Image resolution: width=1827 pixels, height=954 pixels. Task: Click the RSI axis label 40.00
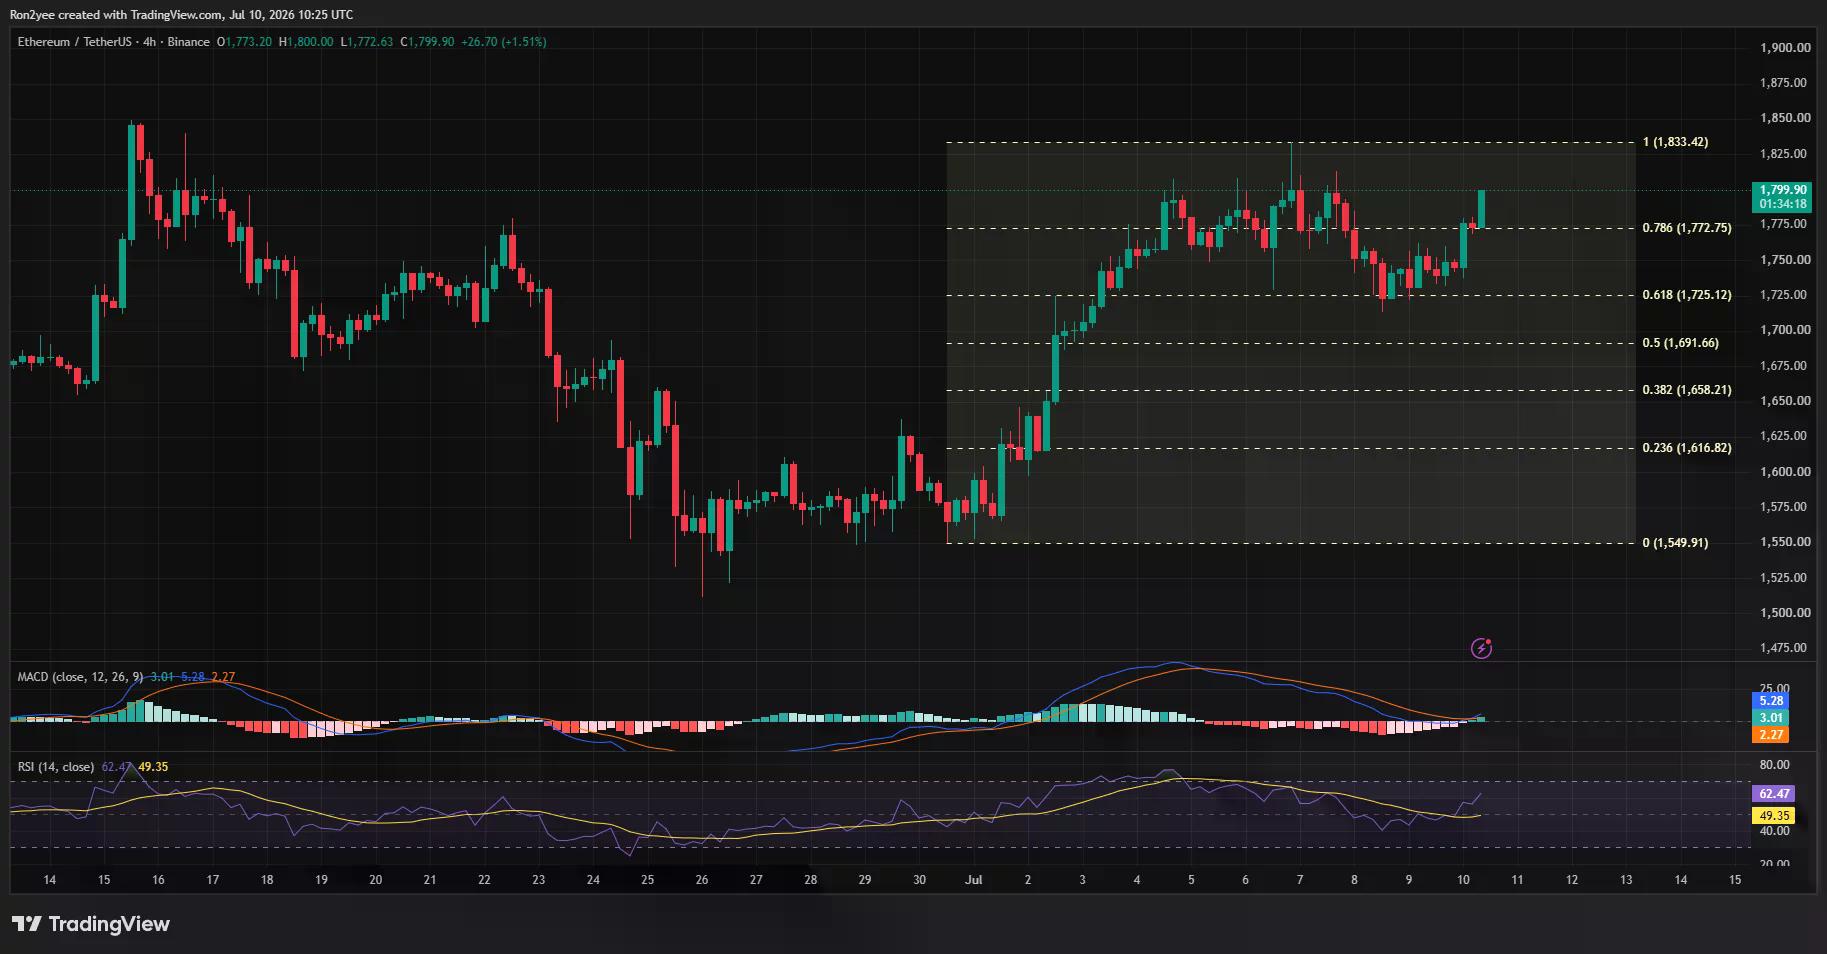[x=1775, y=832]
